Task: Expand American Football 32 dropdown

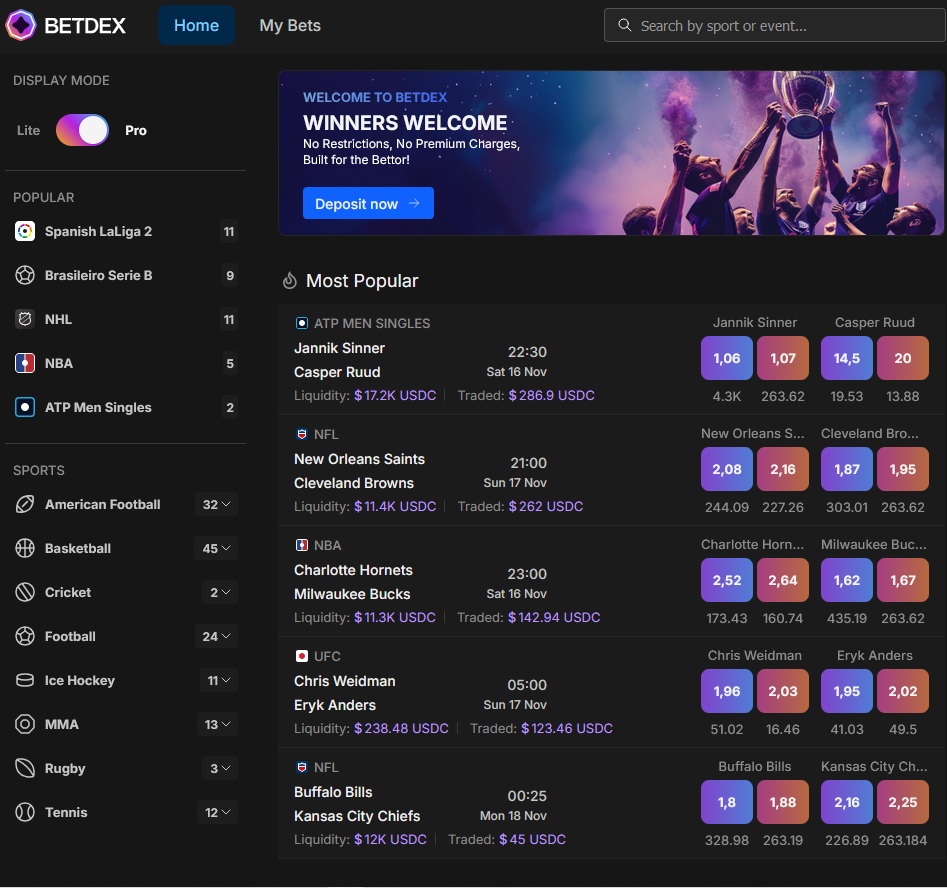Action: tap(216, 504)
